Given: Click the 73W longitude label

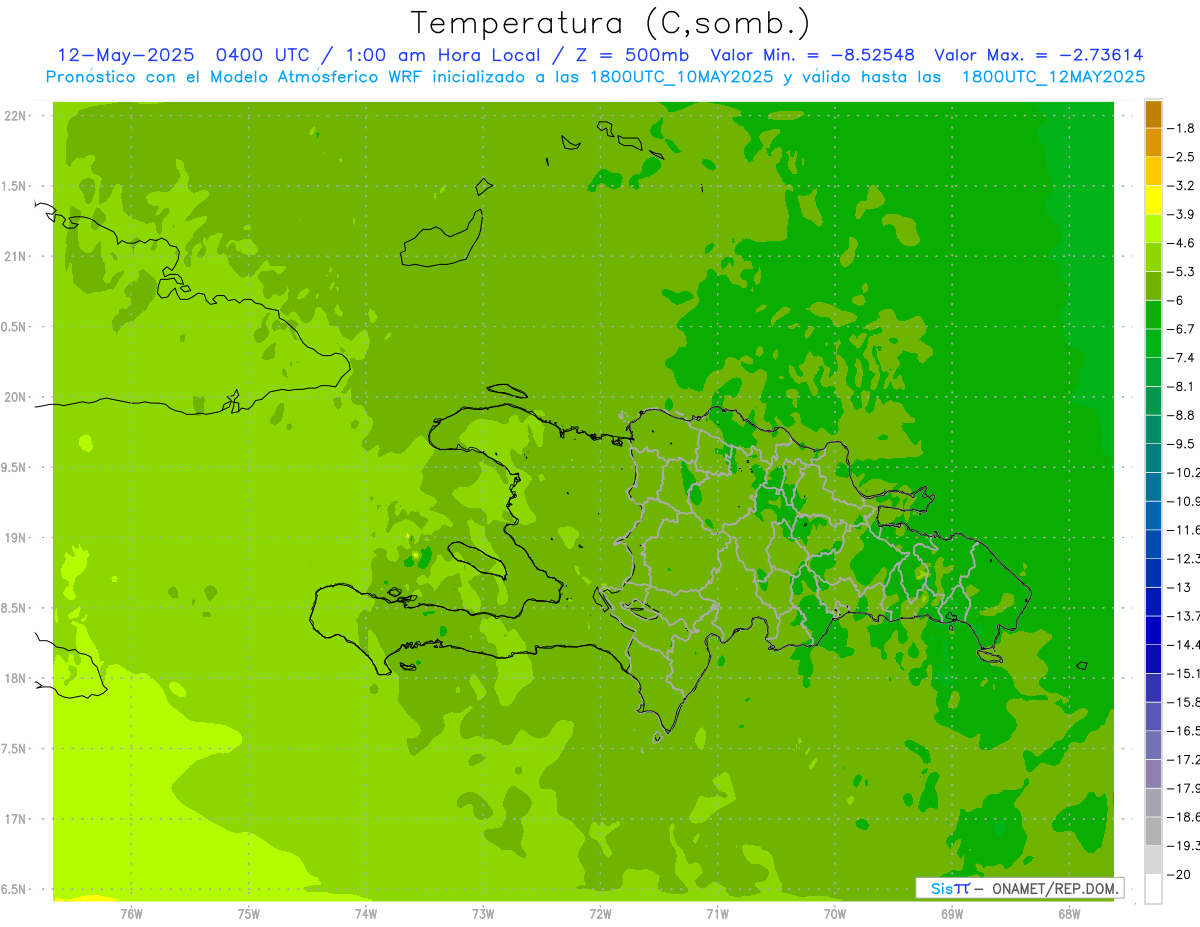Looking at the screenshot, I should click(483, 914).
